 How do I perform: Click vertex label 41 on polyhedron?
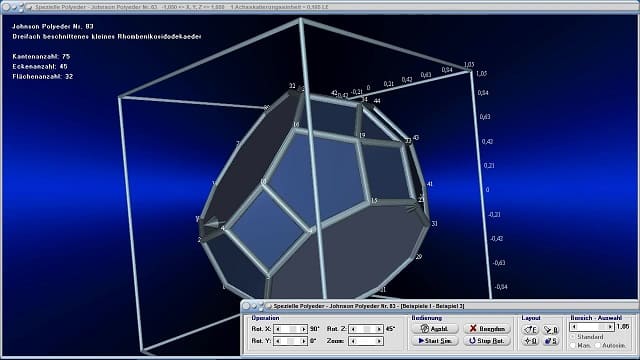[x=429, y=184]
